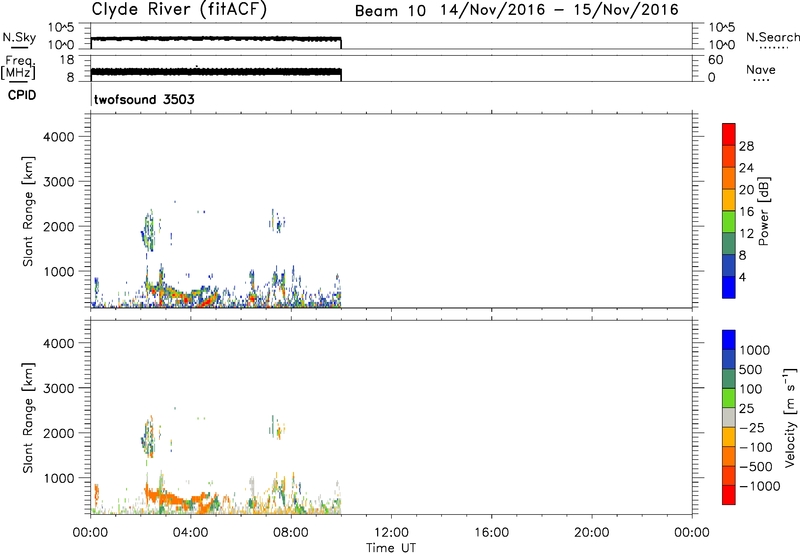Click the 04:00 time tick label
Viewport: 800px width, 554px height.
pyautogui.click(x=191, y=533)
